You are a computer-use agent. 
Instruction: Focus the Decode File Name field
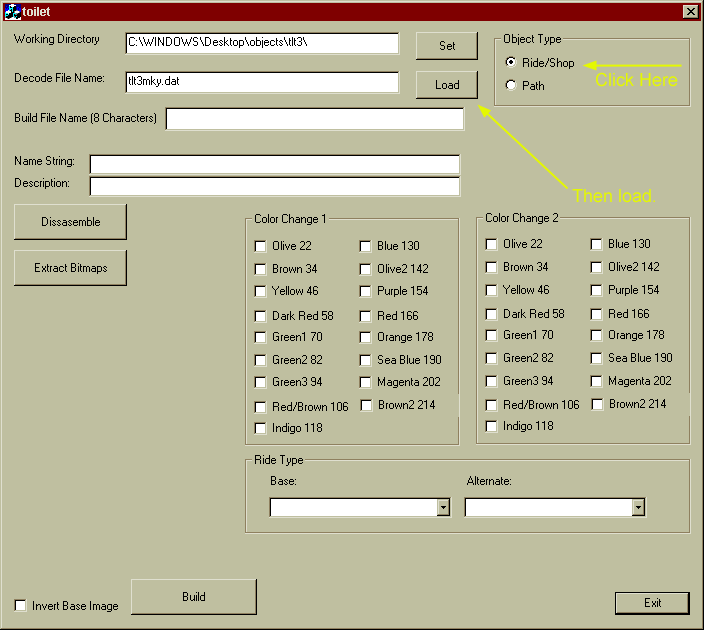click(x=262, y=82)
